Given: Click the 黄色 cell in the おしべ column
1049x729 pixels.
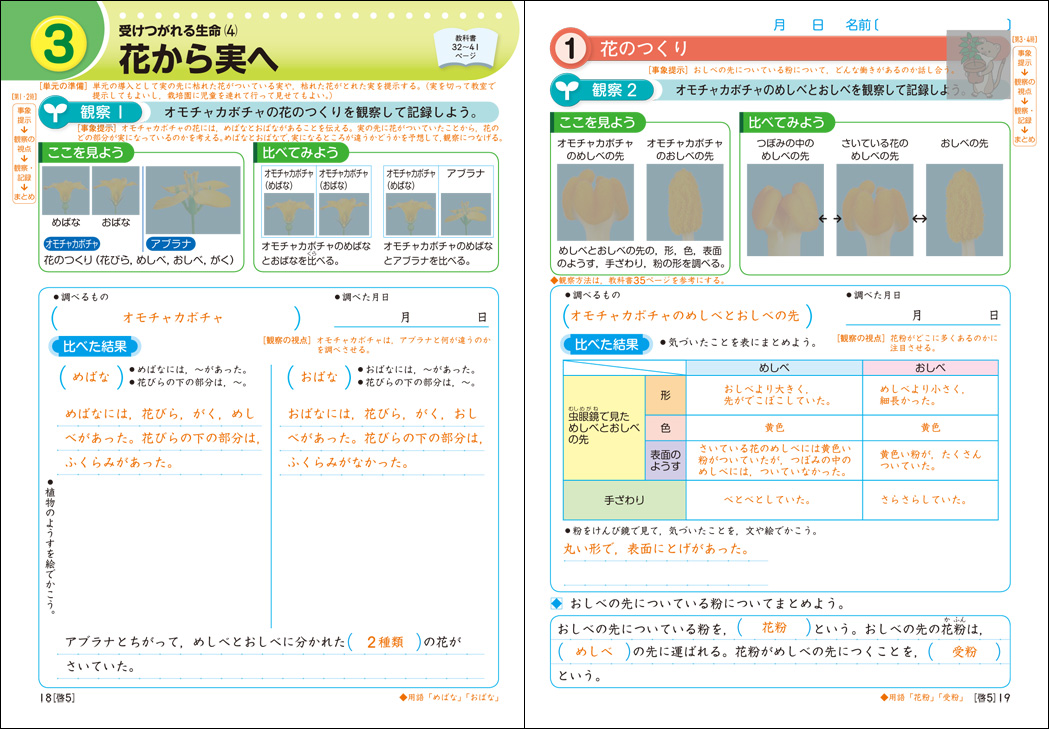Looking at the screenshot, I should (931, 428).
